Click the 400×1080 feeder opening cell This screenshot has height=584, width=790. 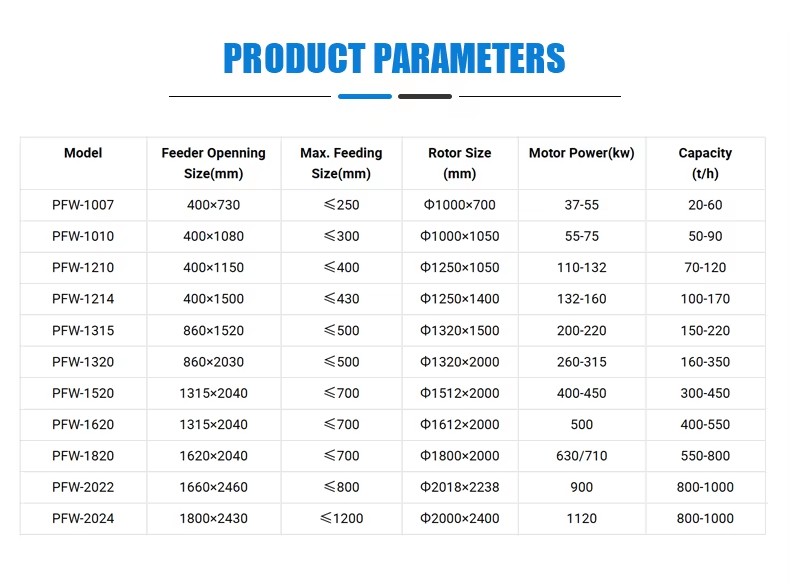pyautogui.click(x=214, y=236)
